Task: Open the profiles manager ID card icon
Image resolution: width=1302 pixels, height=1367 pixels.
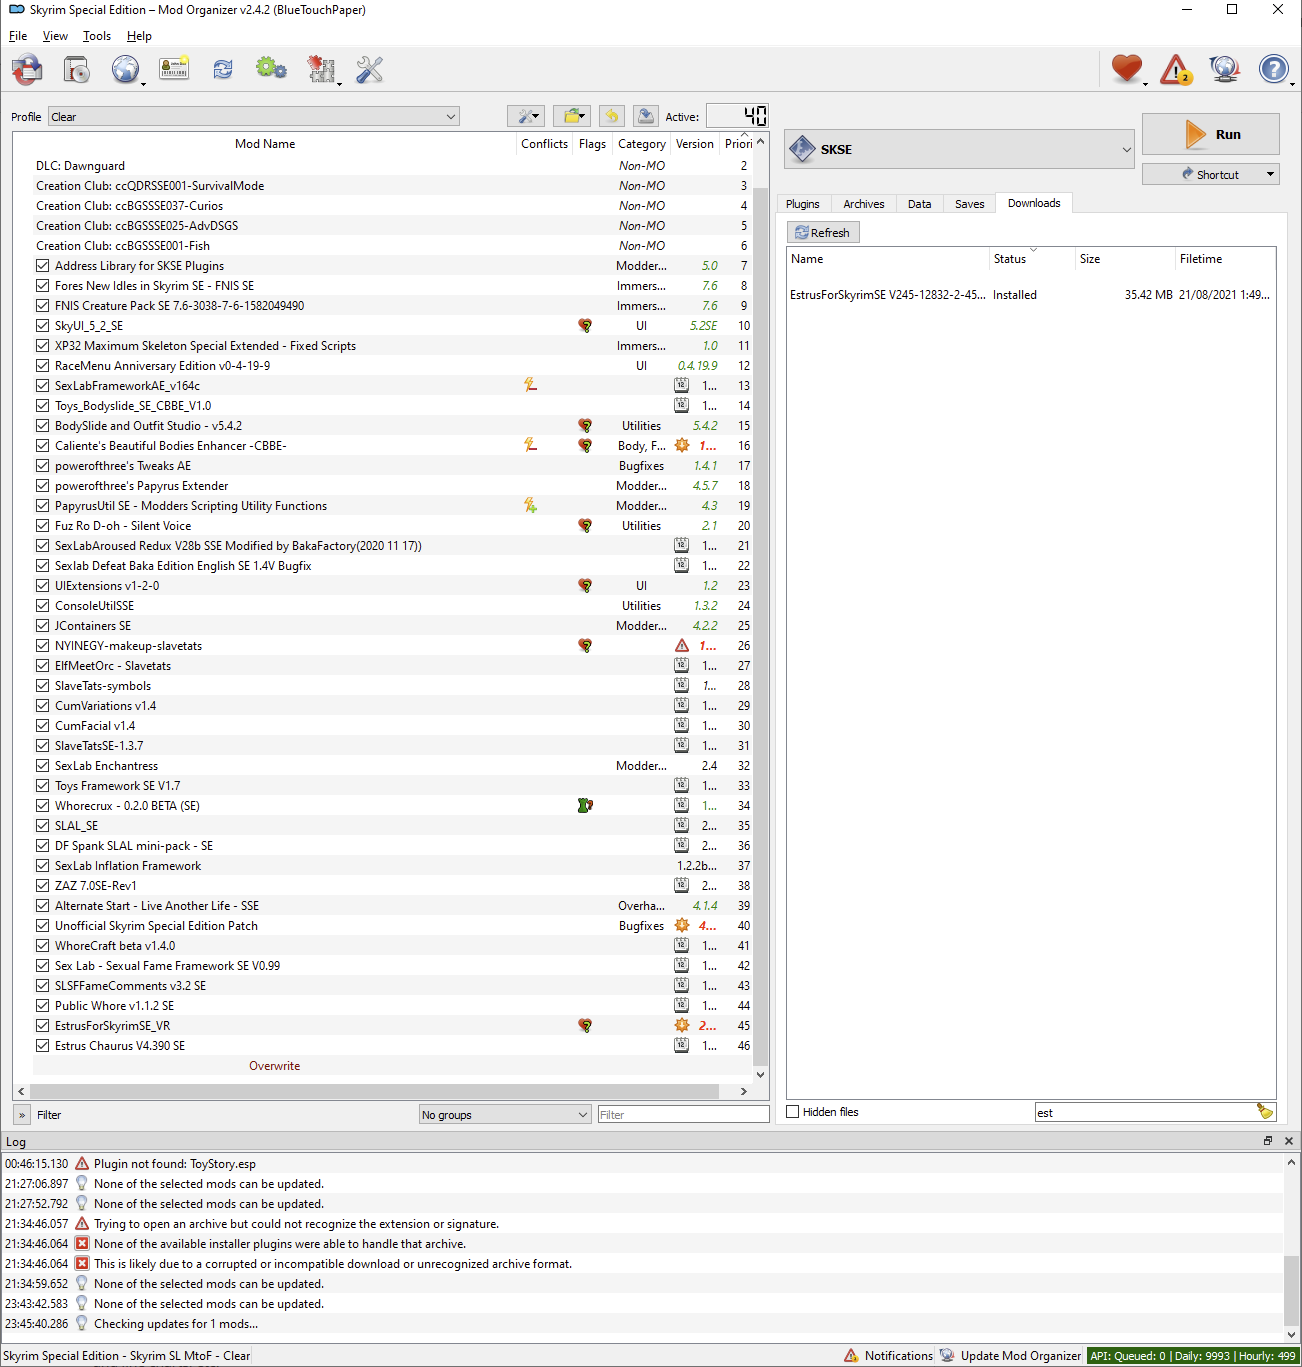Action: [x=174, y=69]
